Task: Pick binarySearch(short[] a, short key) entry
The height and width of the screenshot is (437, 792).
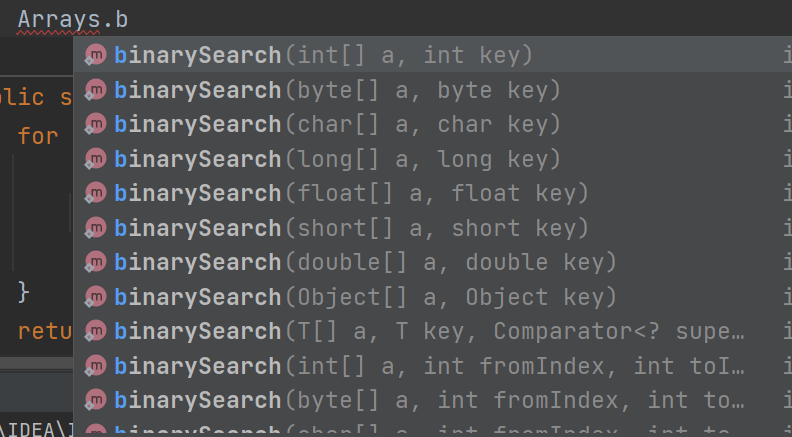Action: [433, 227]
